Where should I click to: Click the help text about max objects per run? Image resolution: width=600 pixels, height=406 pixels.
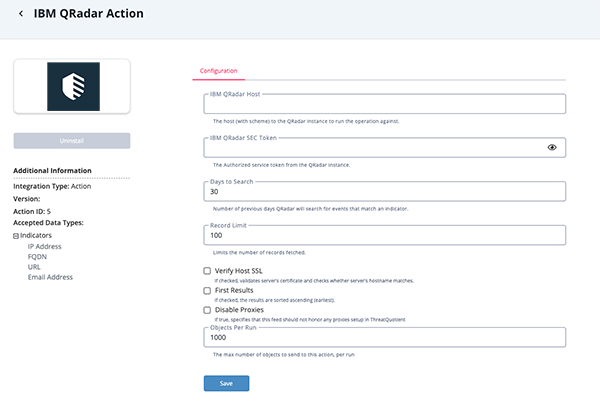(284, 355)
